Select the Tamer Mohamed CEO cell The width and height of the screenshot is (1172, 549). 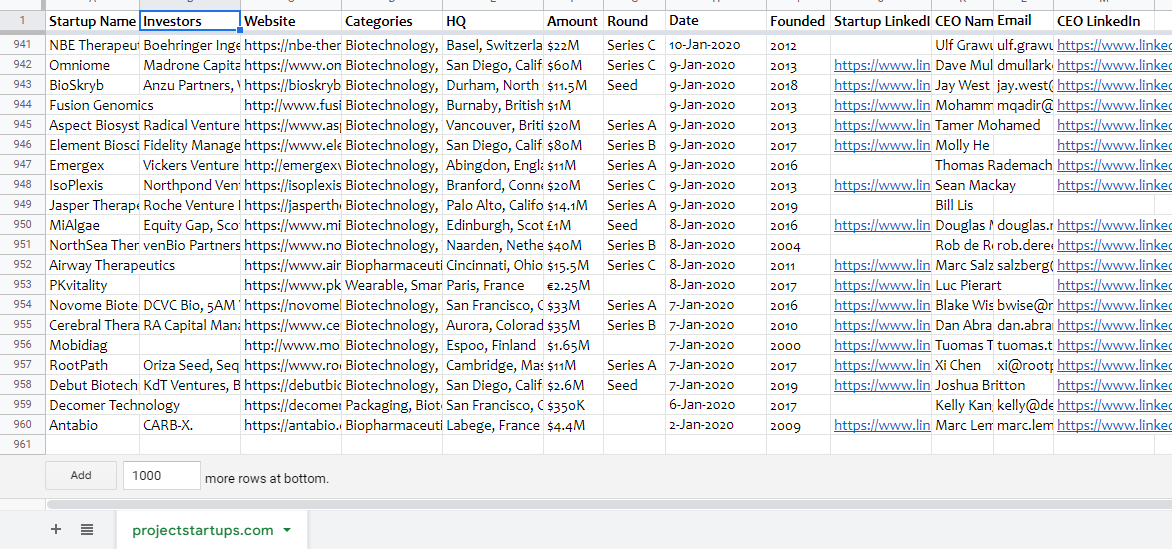pos(962,125)
